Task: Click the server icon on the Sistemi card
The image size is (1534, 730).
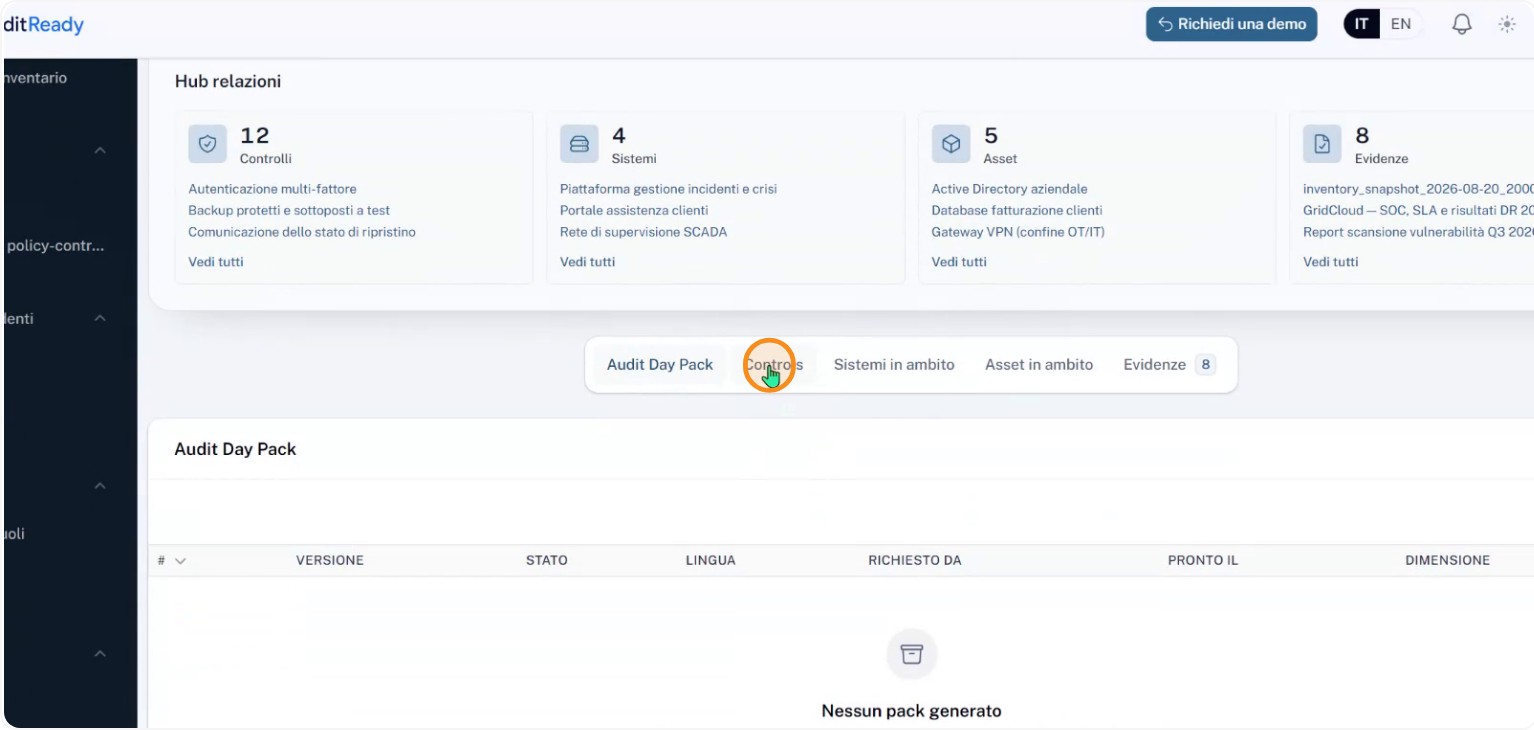Action: (579, 144)
